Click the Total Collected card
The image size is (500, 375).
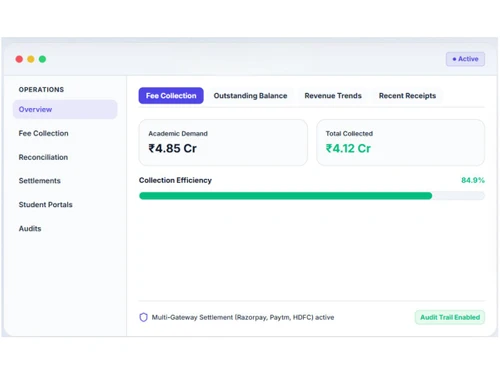400,143
